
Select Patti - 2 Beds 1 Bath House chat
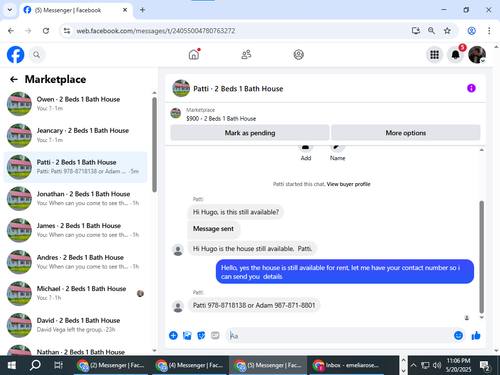coord(76,167)
